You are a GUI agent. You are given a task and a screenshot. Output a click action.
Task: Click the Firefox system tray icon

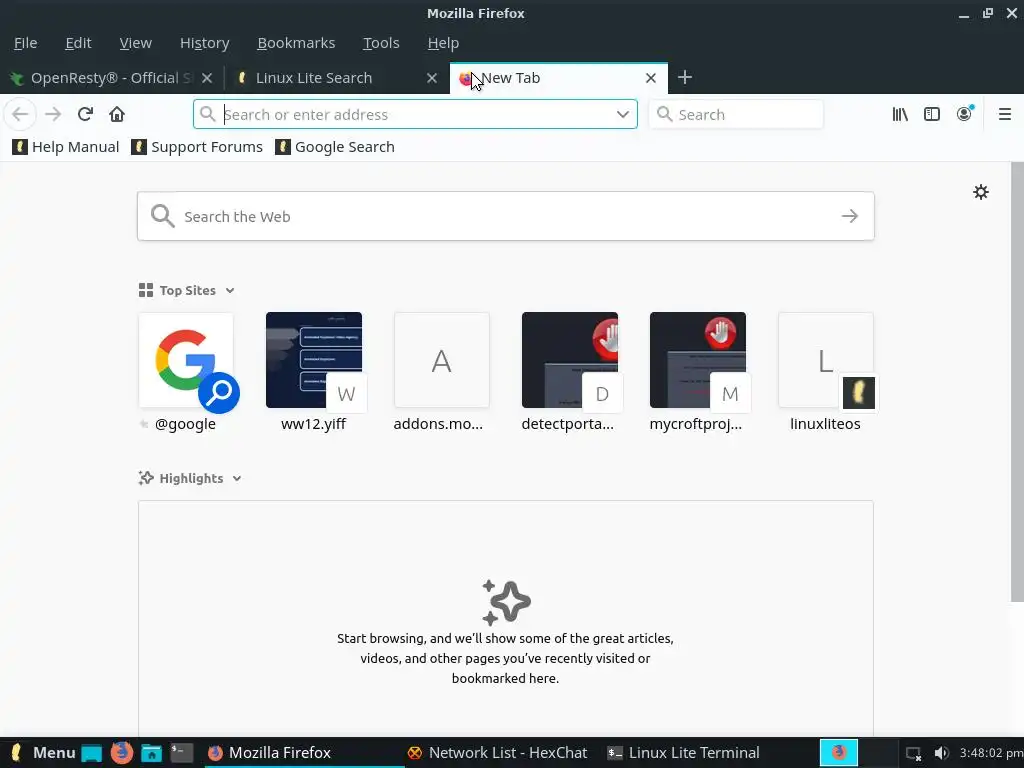(839, 753)
